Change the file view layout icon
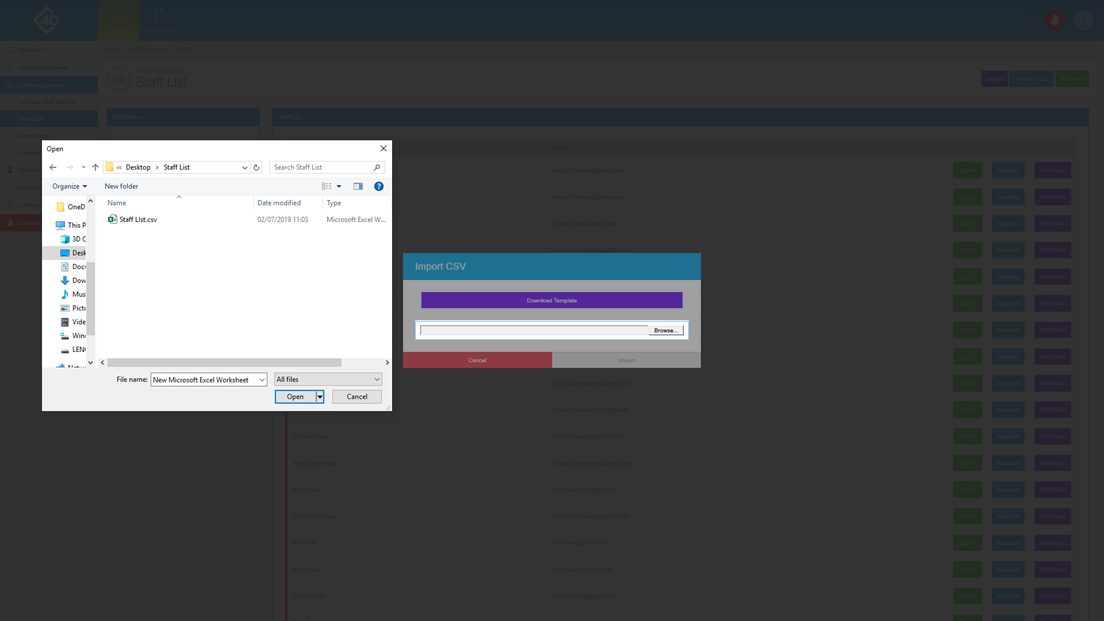This screenshot has height=621, width=1104. [327, 187]
